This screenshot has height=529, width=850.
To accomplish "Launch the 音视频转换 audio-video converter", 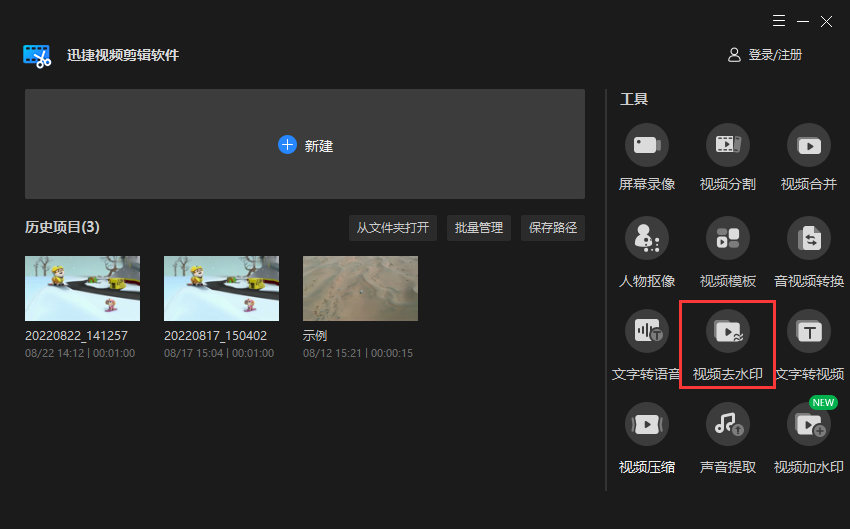I will click(x=808, y=239).
